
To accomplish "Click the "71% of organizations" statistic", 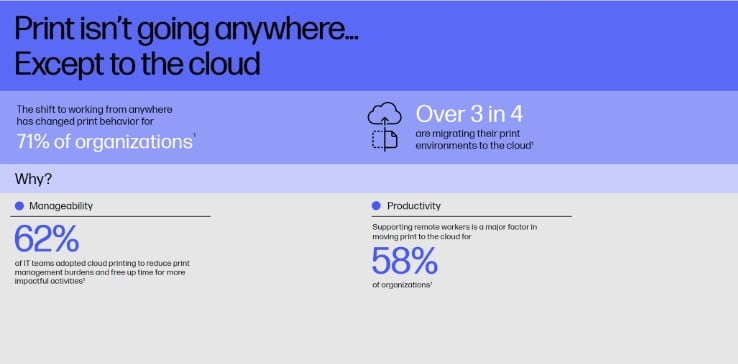I will pos(104,142).
